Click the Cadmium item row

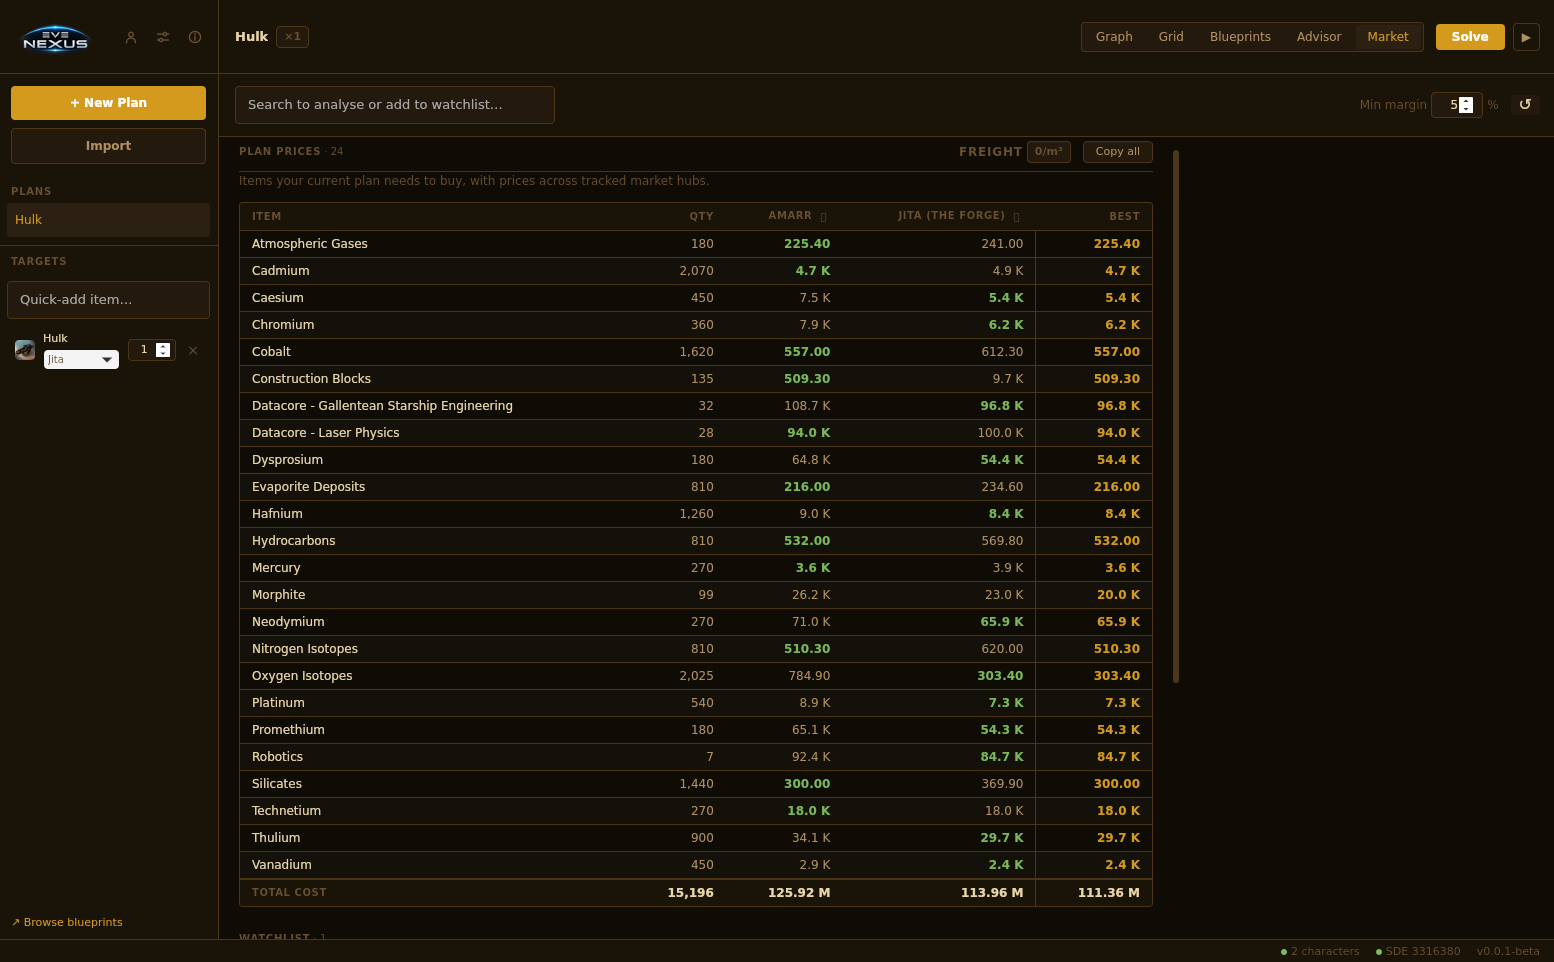(696, 271)
